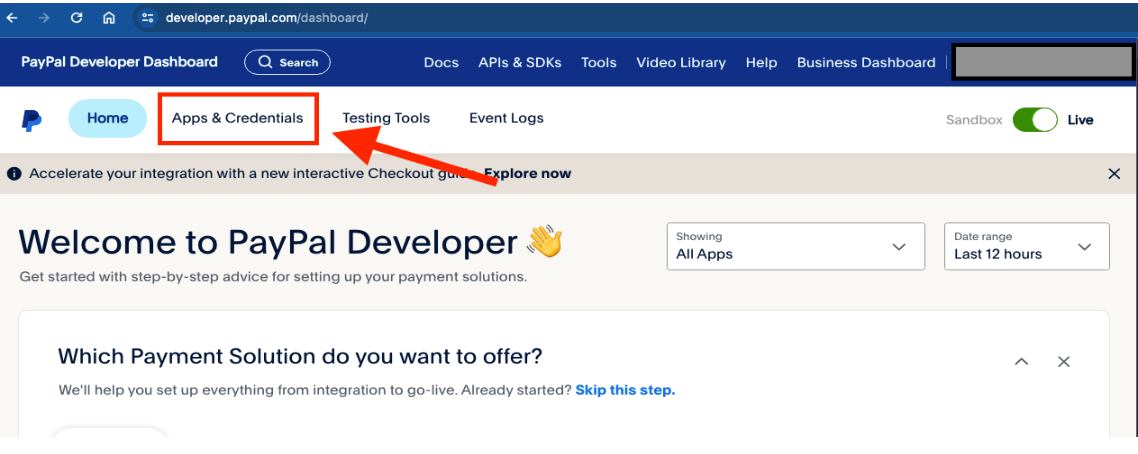The image size is (1138, 454).
Task: Open the Showing All Apps dropdown
Action: point(795,247)
